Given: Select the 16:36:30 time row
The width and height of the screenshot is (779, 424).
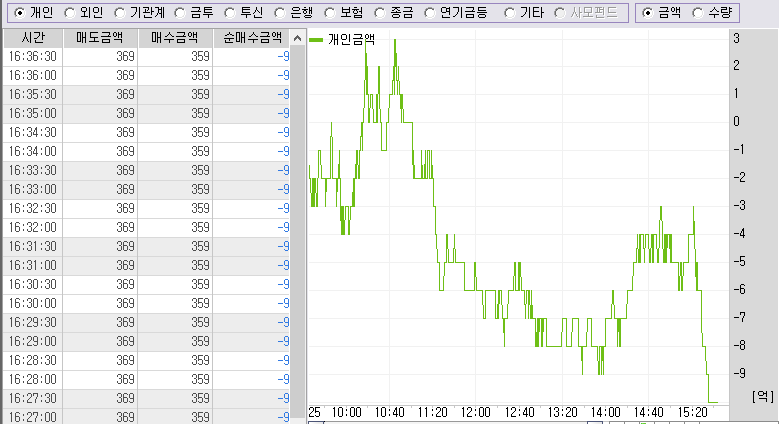Looking at the screenshot, I should click(147, 56).
